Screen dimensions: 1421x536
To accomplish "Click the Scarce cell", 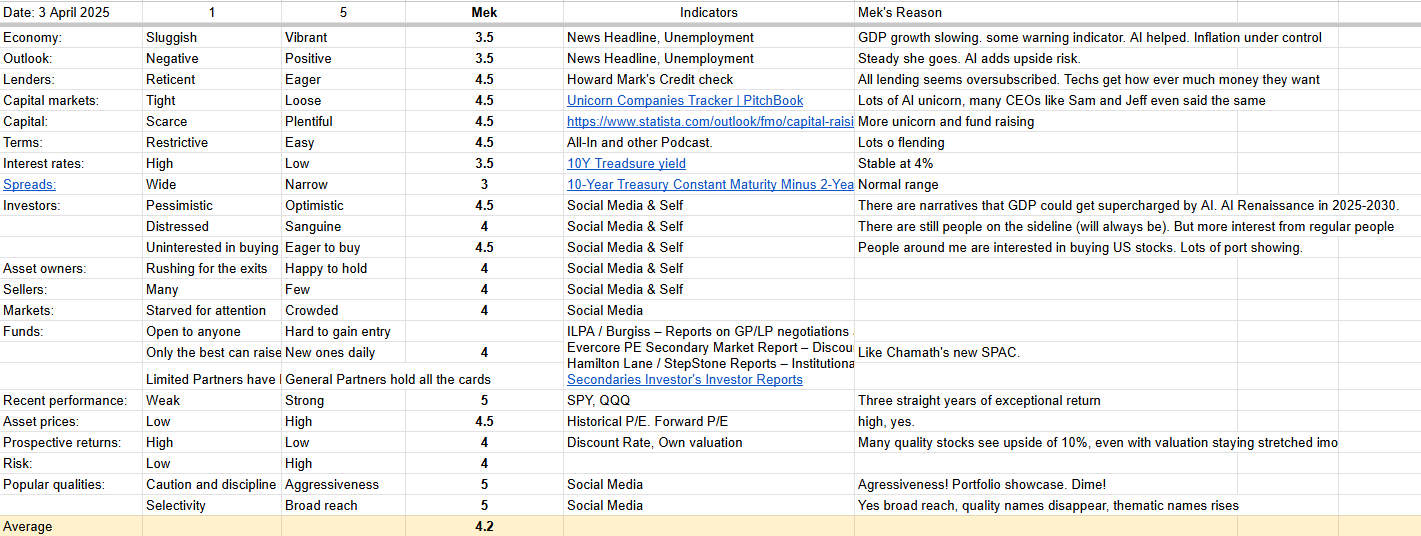I will [212, 121].
